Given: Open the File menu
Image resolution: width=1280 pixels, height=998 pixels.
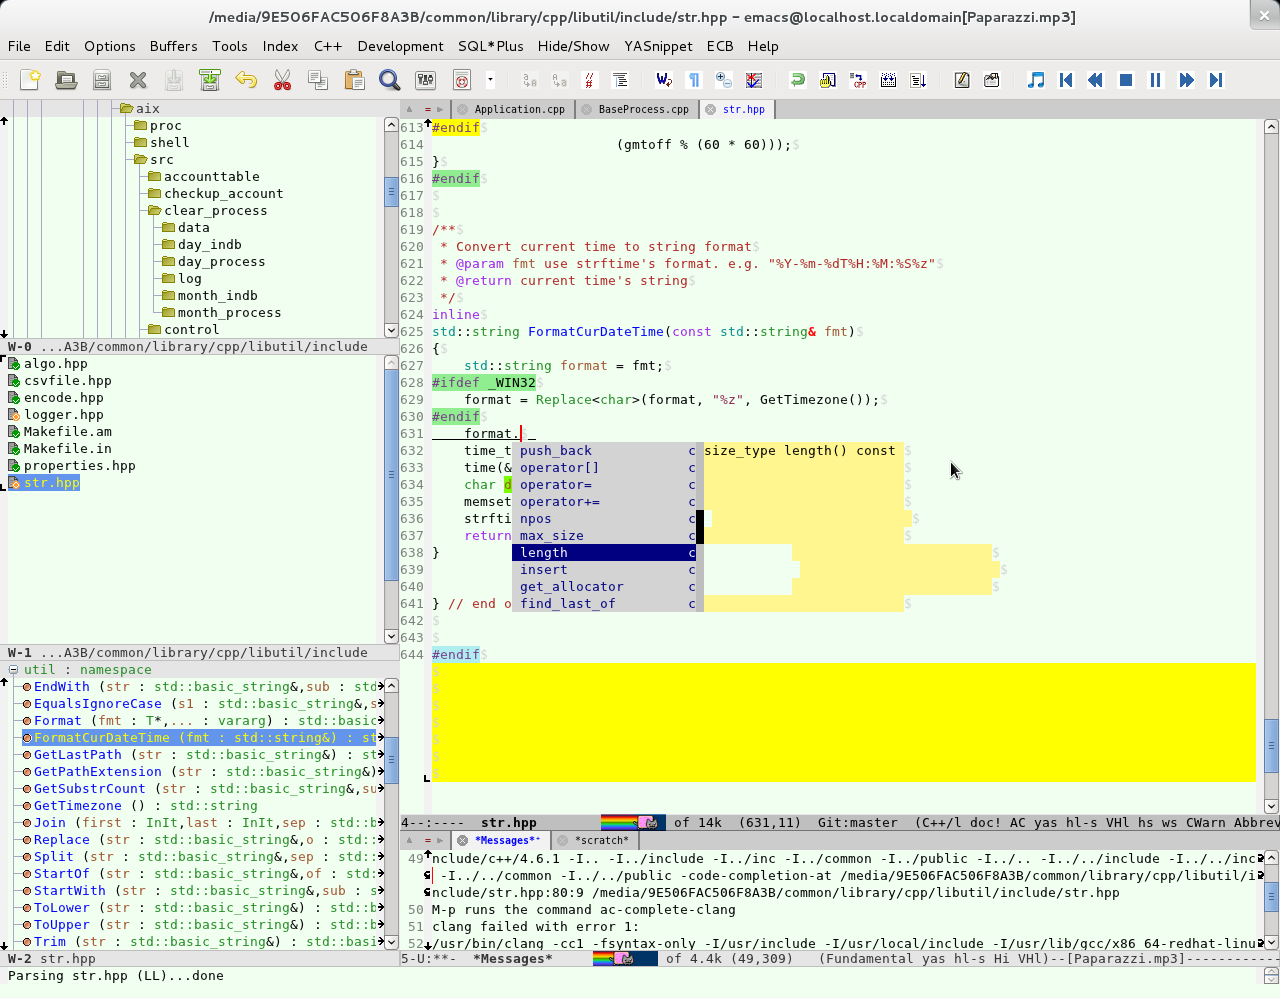Looking at the screenshot, I should pyautogui.click(x=19, y=46).
